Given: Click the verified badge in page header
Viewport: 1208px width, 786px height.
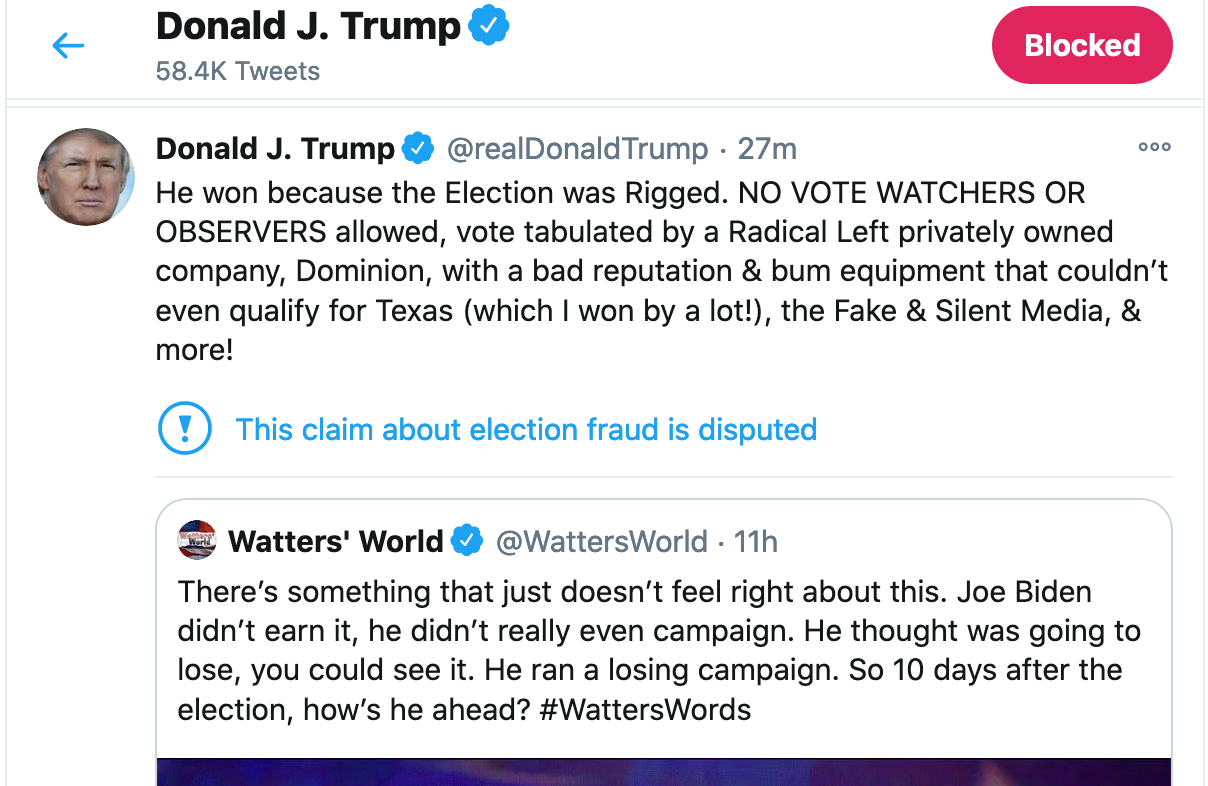Looking at the screenshot, I should pos(489,27).
